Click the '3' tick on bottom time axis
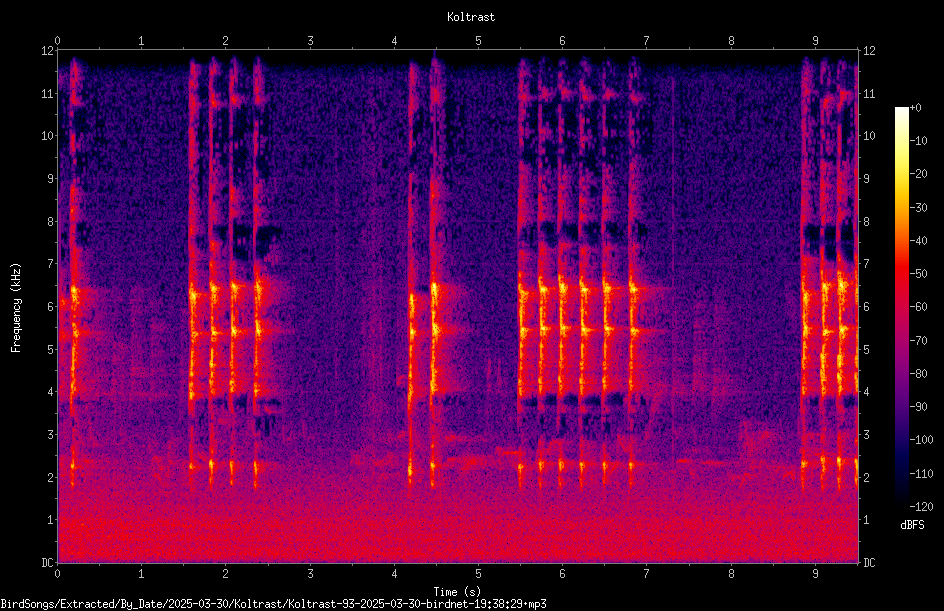Viewport: 944px width, 611px height. click(310, 574)
